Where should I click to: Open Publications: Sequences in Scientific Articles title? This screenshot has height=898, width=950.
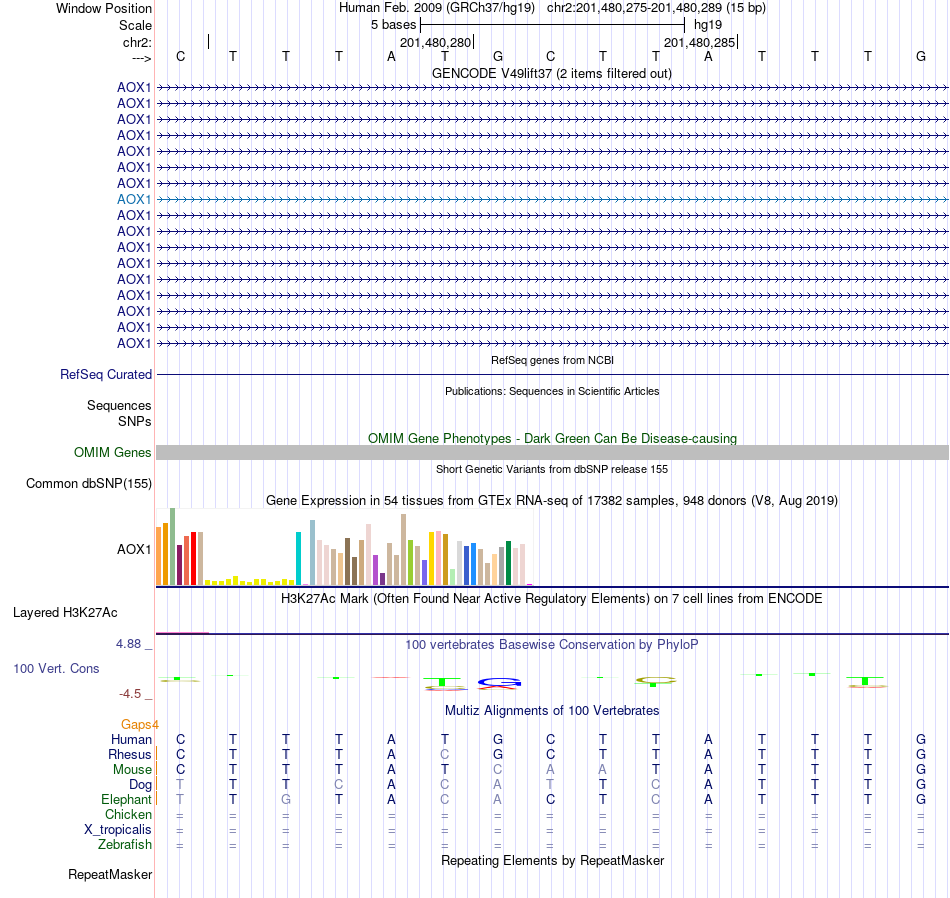coord(552,391)
